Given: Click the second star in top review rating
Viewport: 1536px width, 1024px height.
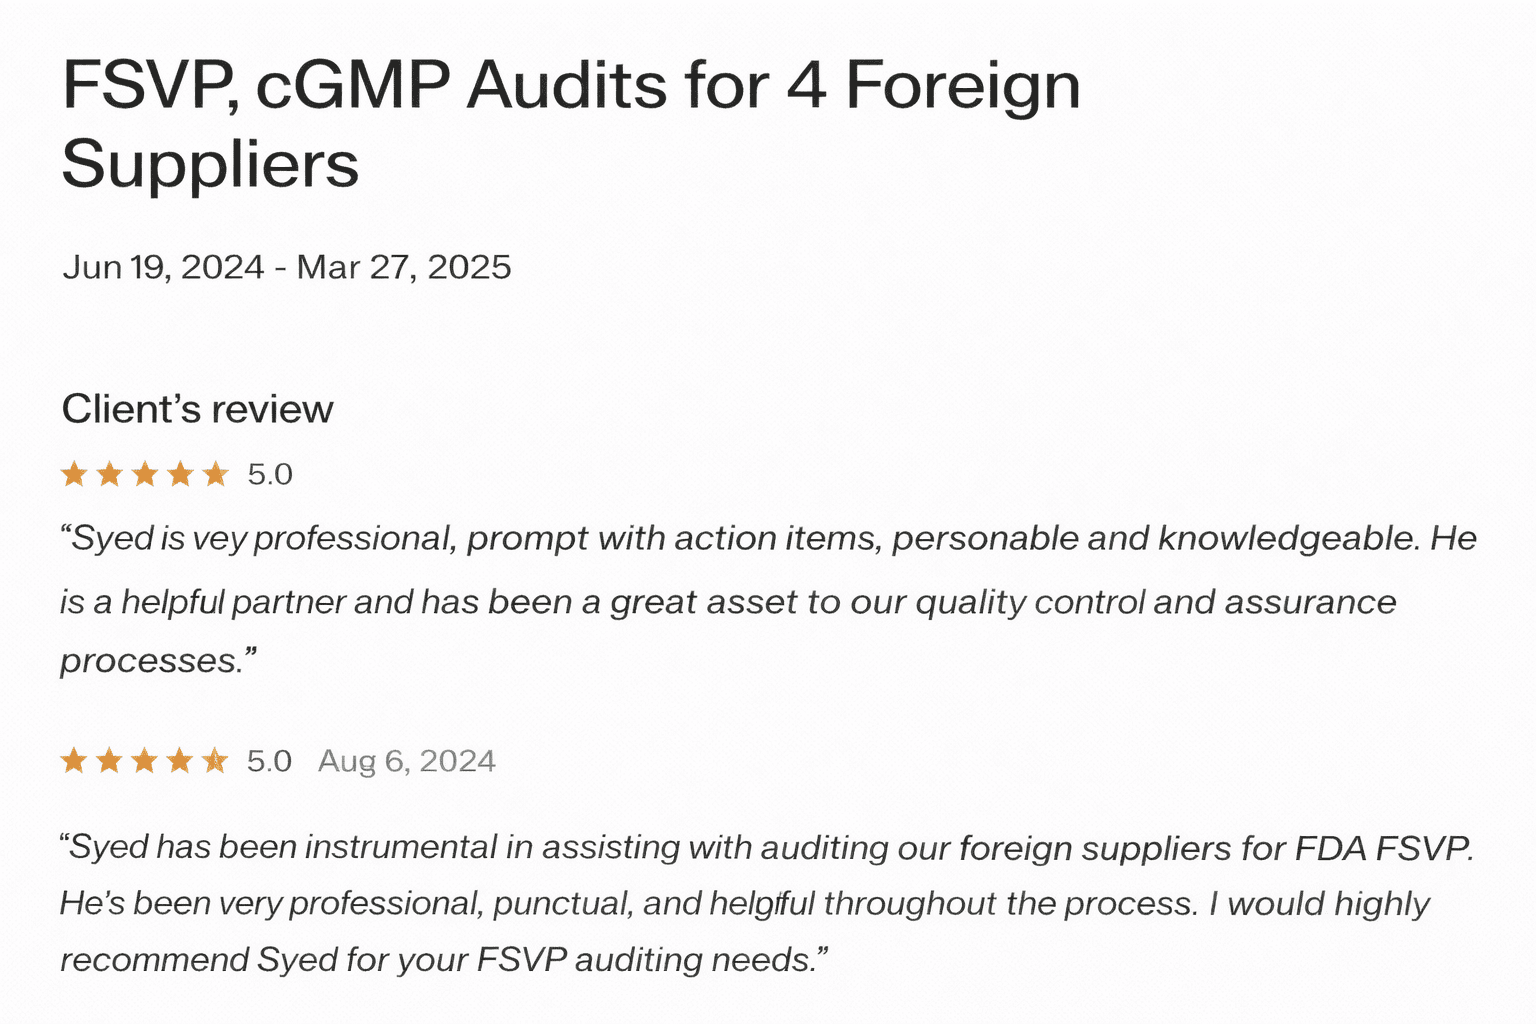Looking at the screenshot, I should (110, 474).
